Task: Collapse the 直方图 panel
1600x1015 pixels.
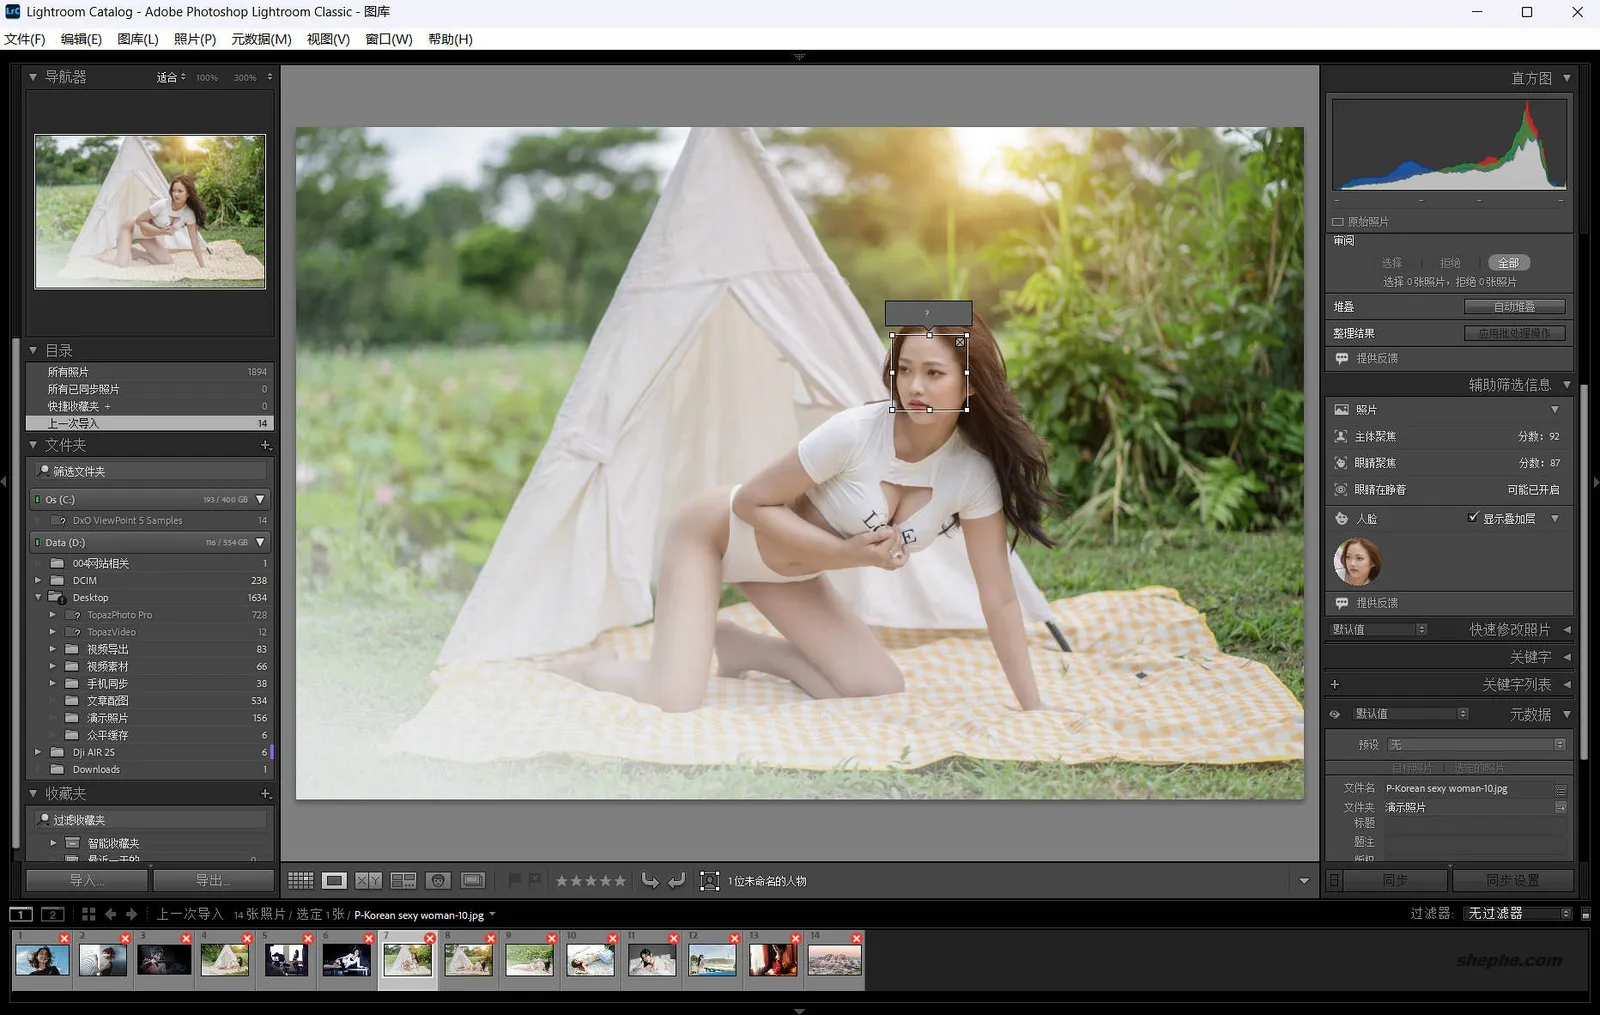Action: click(x=1567, y=78)
